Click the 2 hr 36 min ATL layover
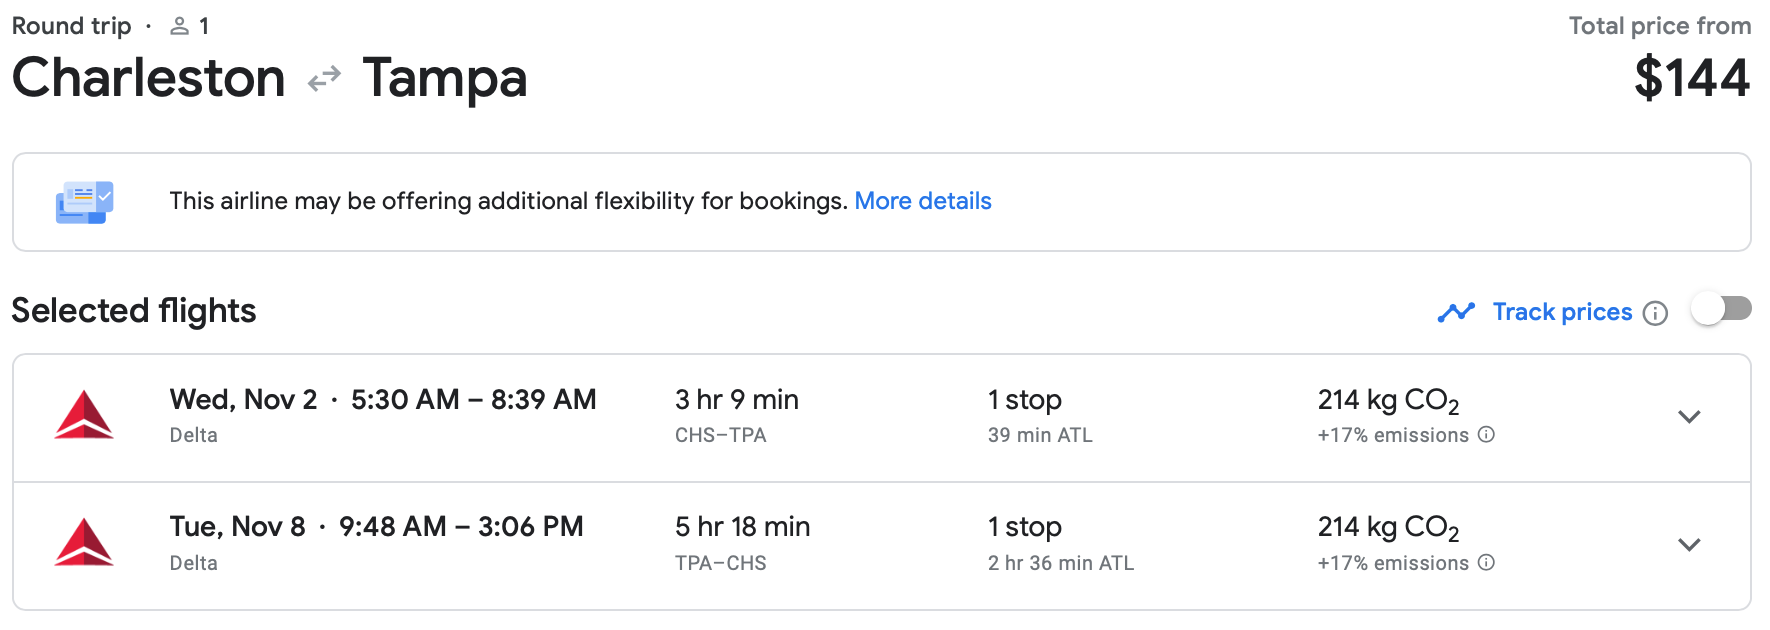The width and height of the screenshot is (1770, 630). [x=1060, y=563]
